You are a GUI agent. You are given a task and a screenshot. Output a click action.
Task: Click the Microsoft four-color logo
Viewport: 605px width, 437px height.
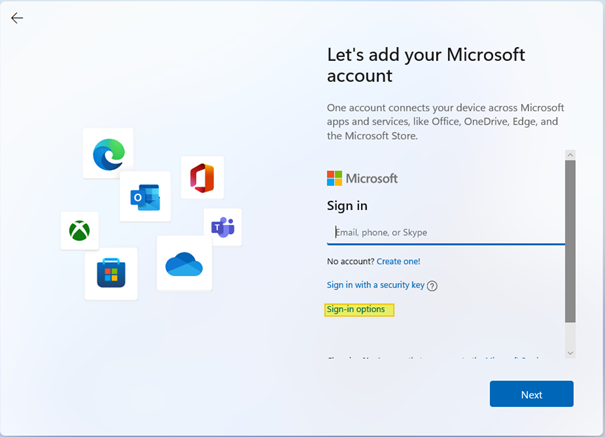[334, 178]
